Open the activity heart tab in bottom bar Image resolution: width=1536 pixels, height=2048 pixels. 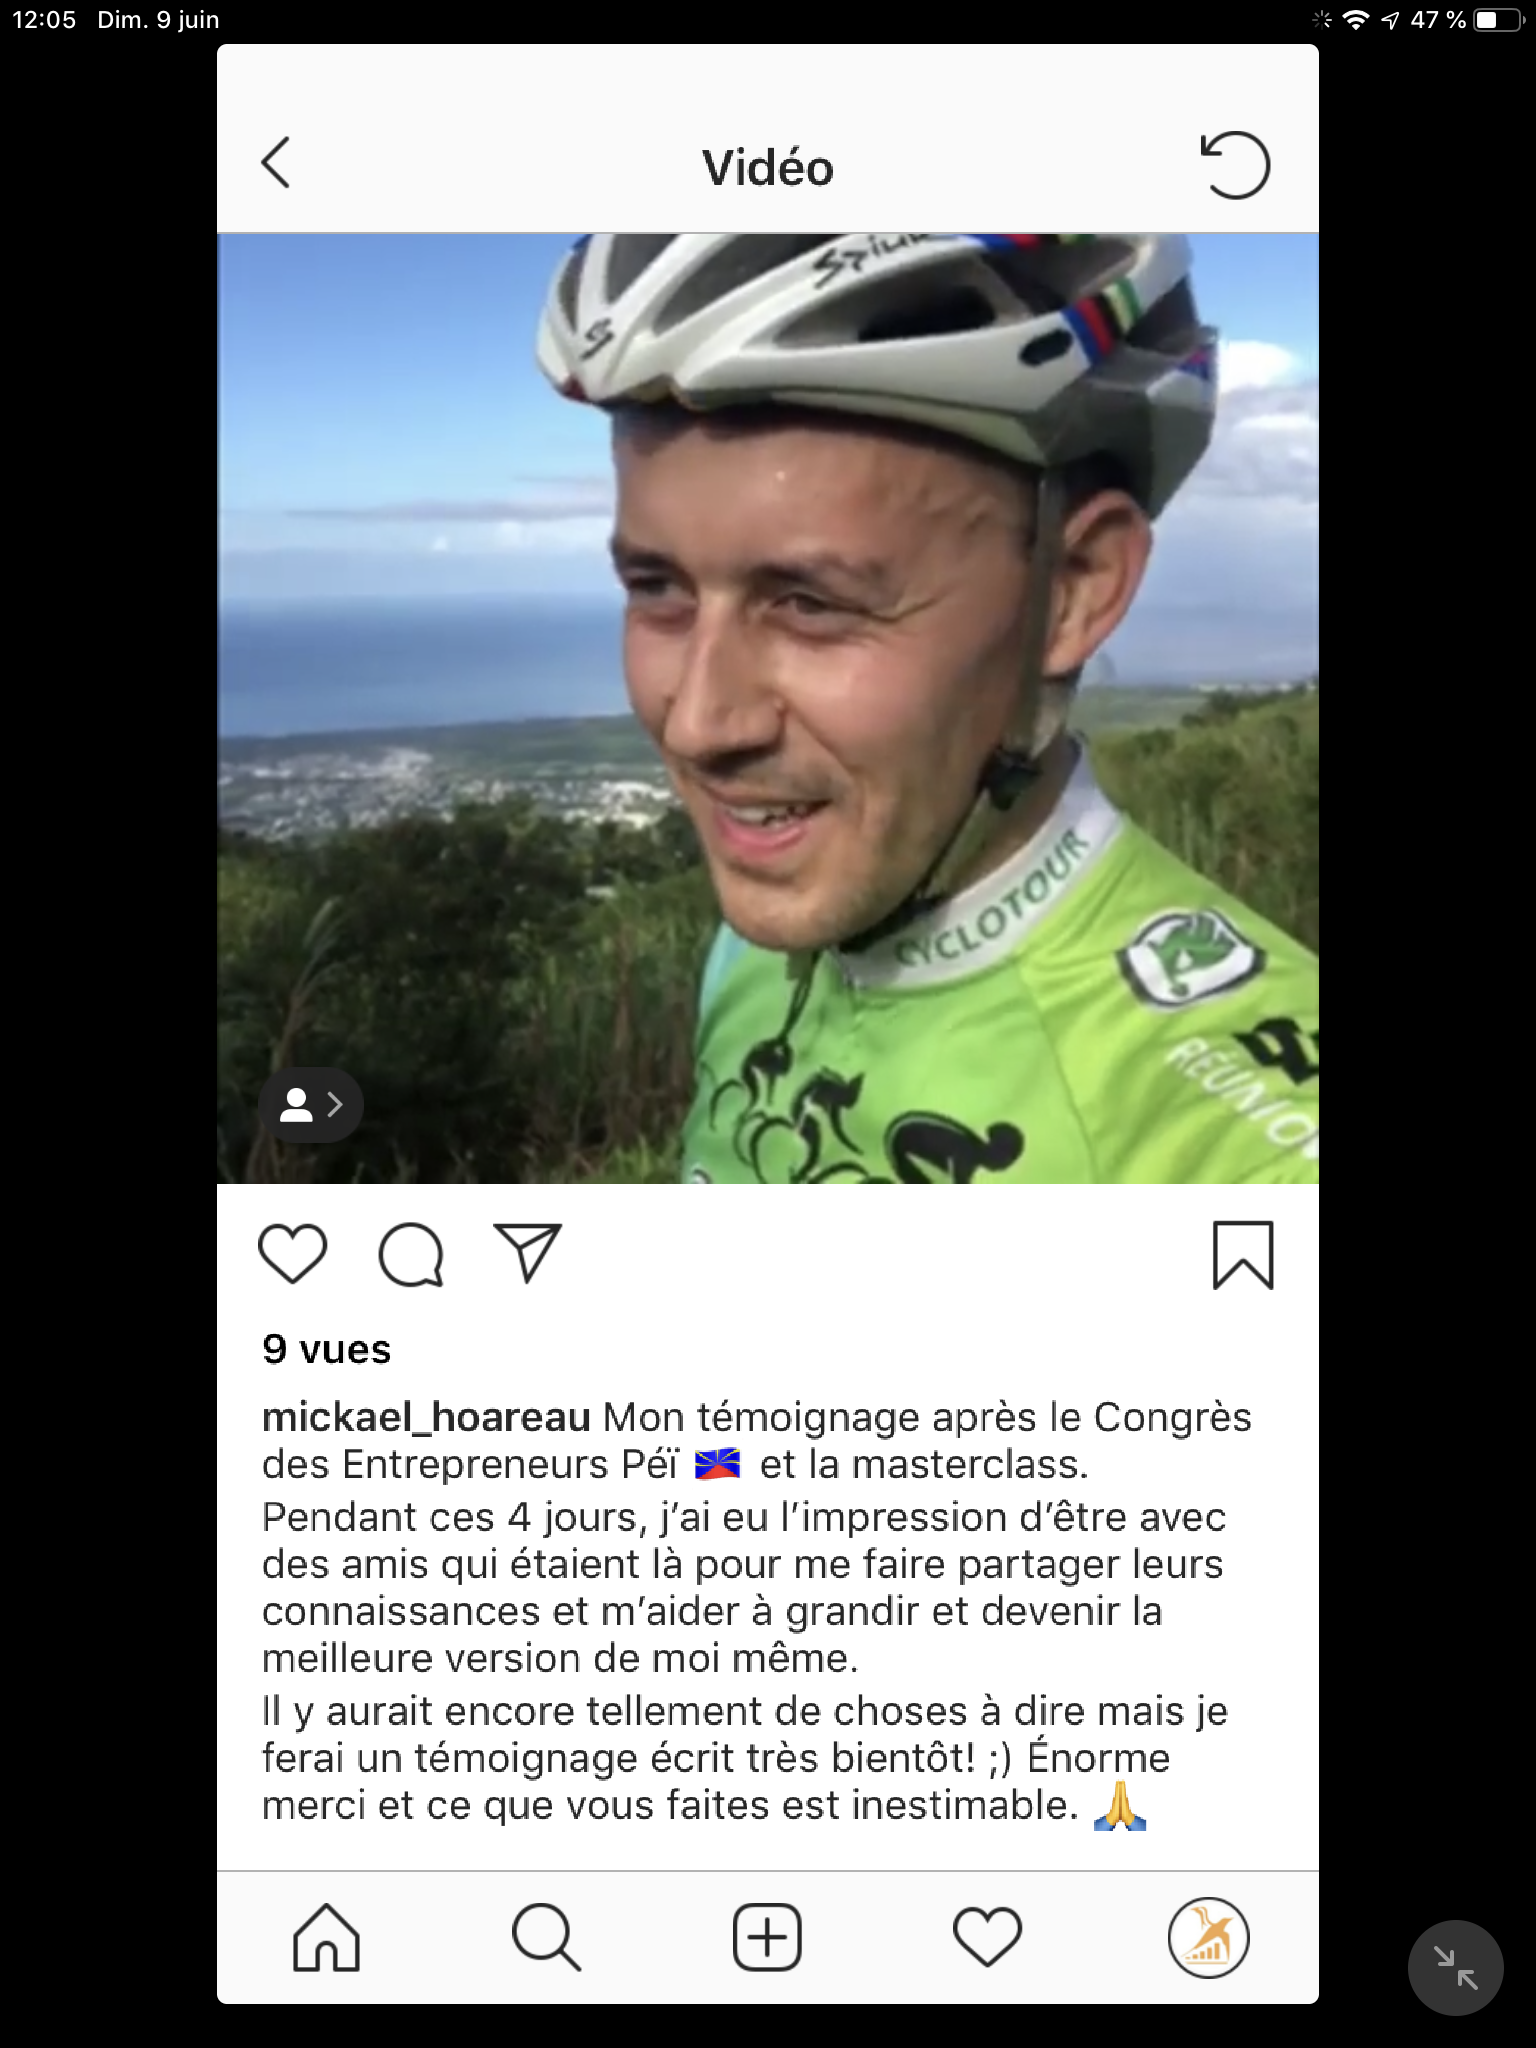(x=988, y=1937)
